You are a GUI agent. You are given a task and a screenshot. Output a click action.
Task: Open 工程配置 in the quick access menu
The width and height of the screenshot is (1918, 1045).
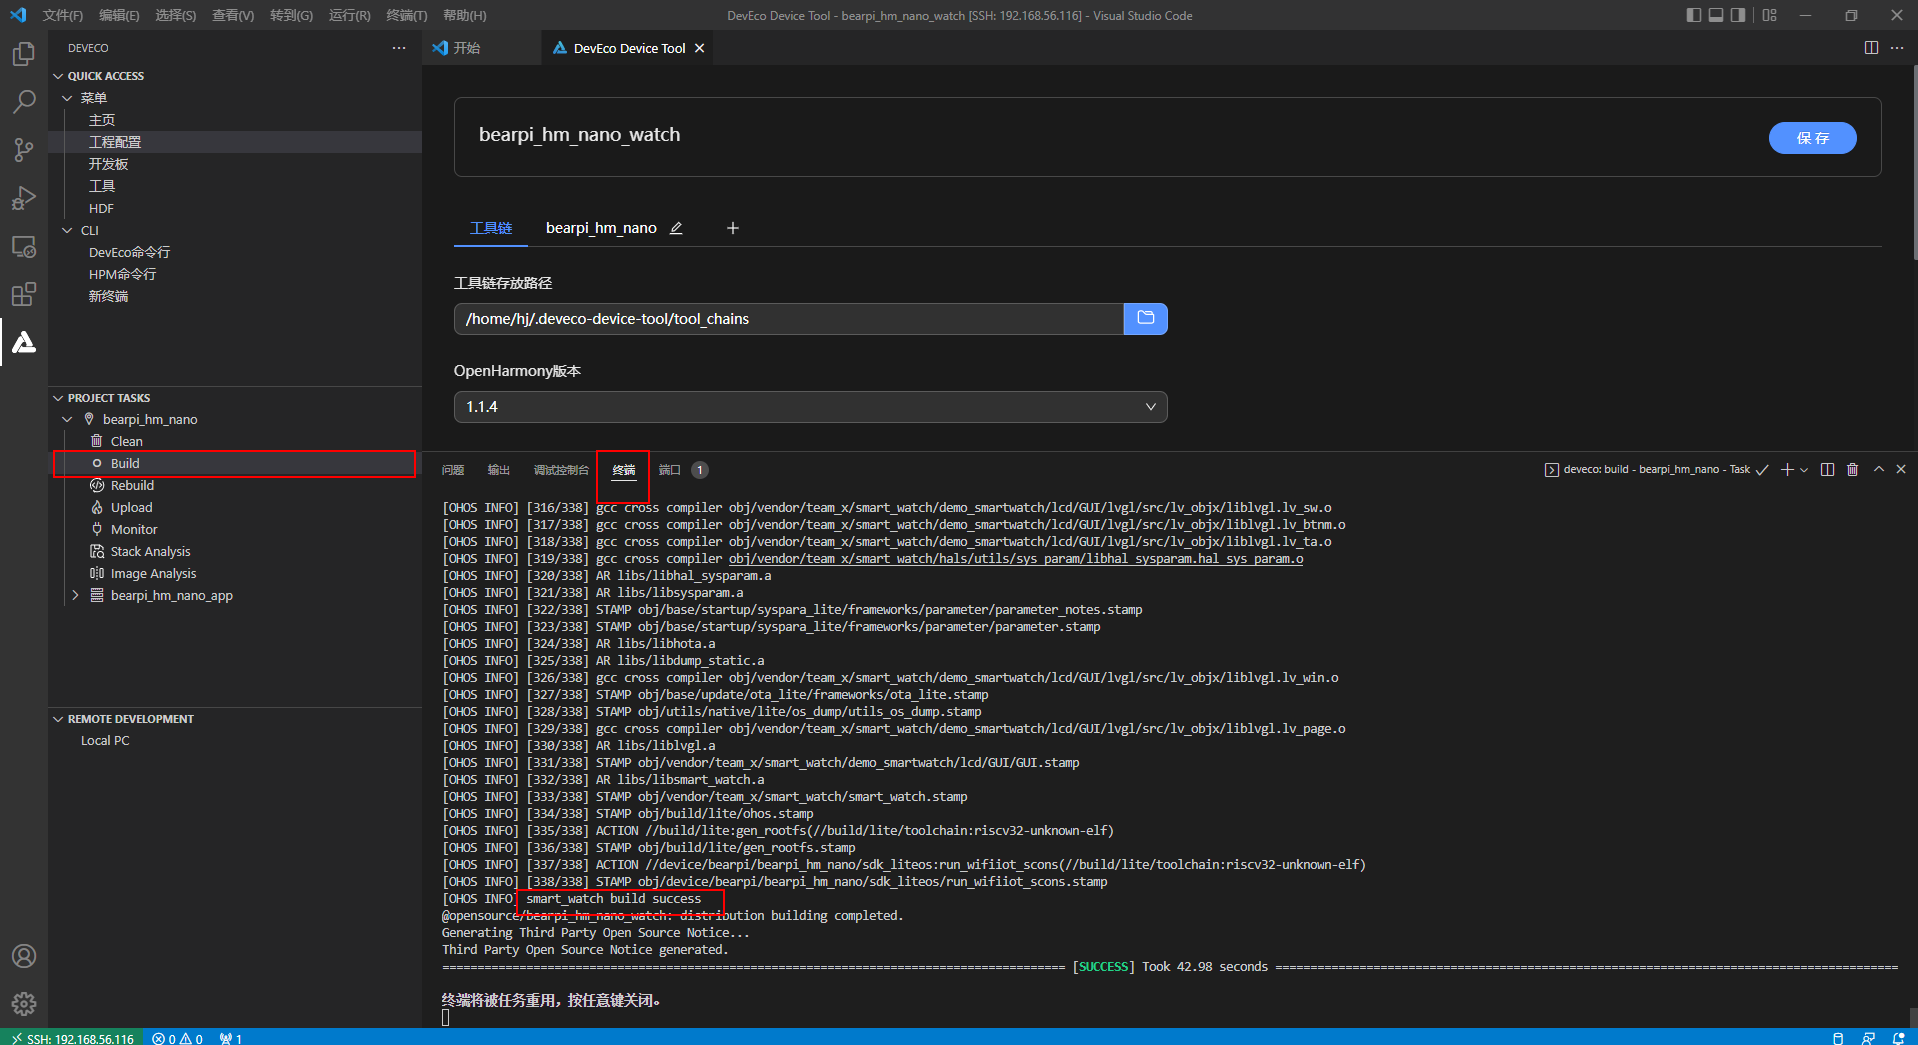(x=235, y=142)
